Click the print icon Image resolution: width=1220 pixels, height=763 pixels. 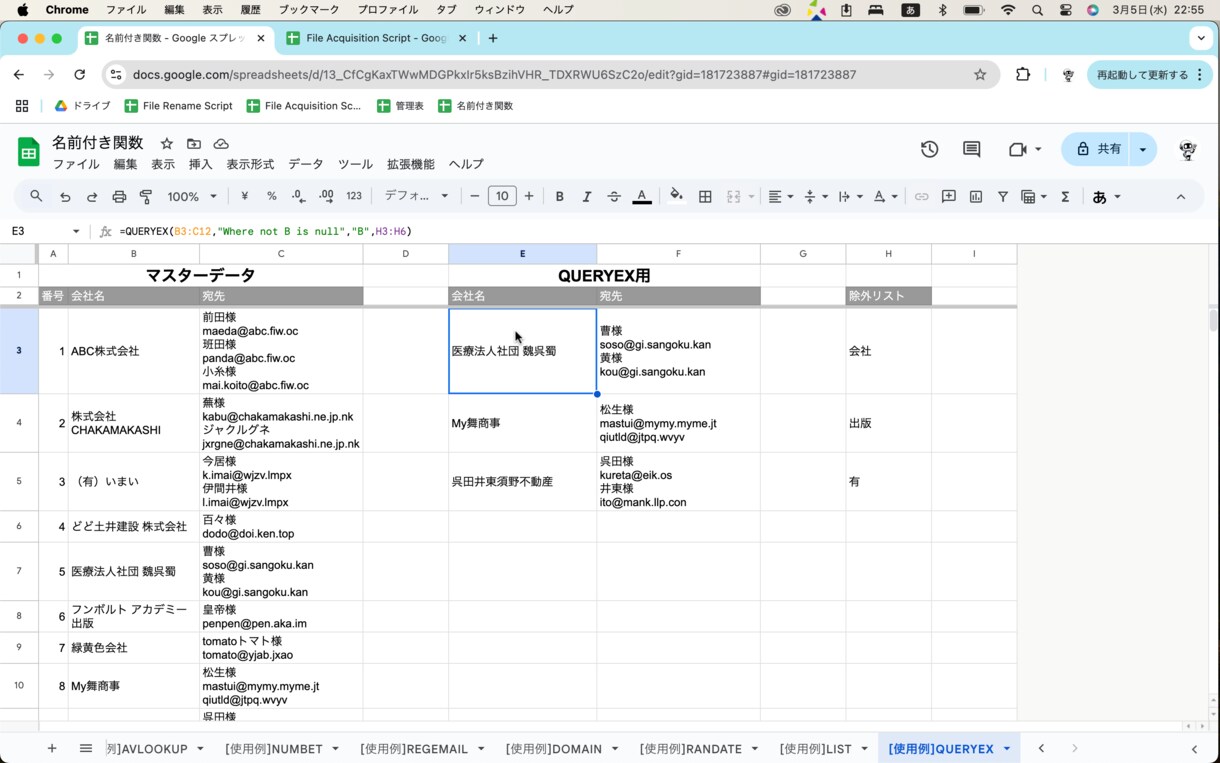119,197
